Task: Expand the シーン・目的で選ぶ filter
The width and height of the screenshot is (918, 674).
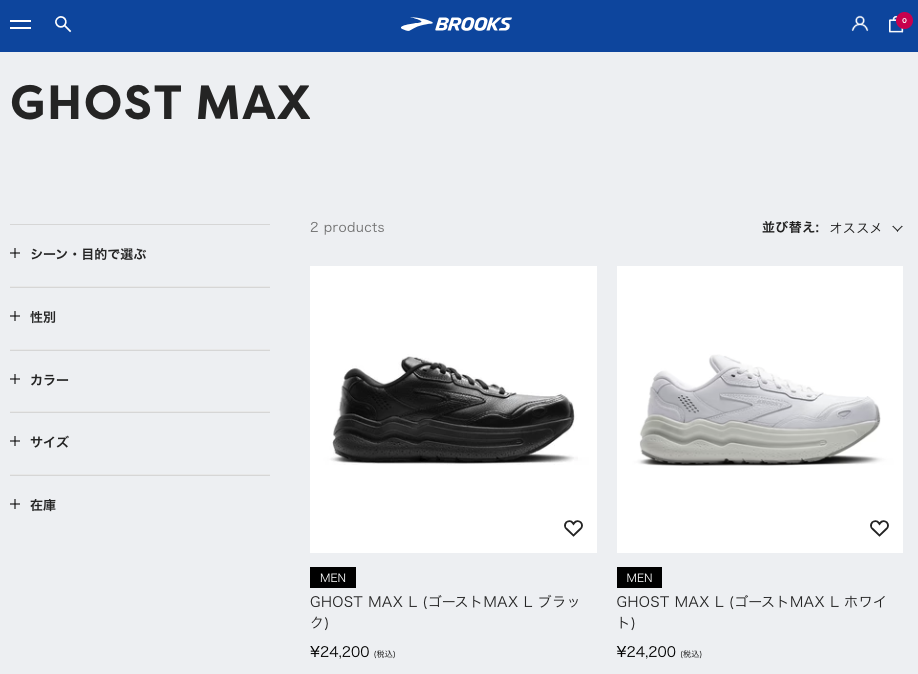Action: (x=87, y=254)
